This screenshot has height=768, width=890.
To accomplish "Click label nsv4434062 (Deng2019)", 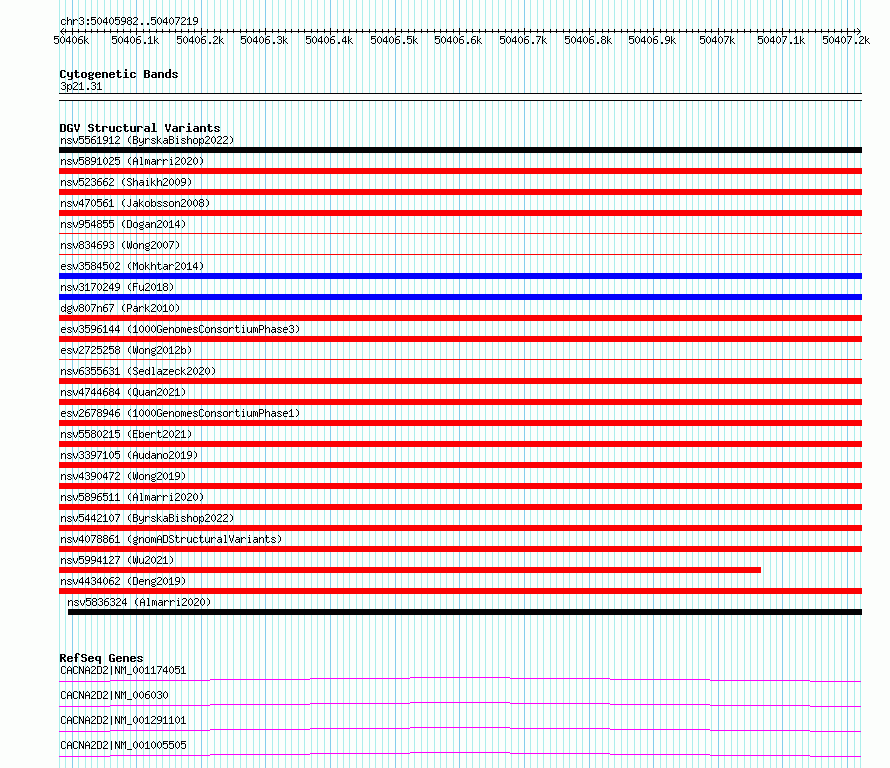I will (123, 581).
